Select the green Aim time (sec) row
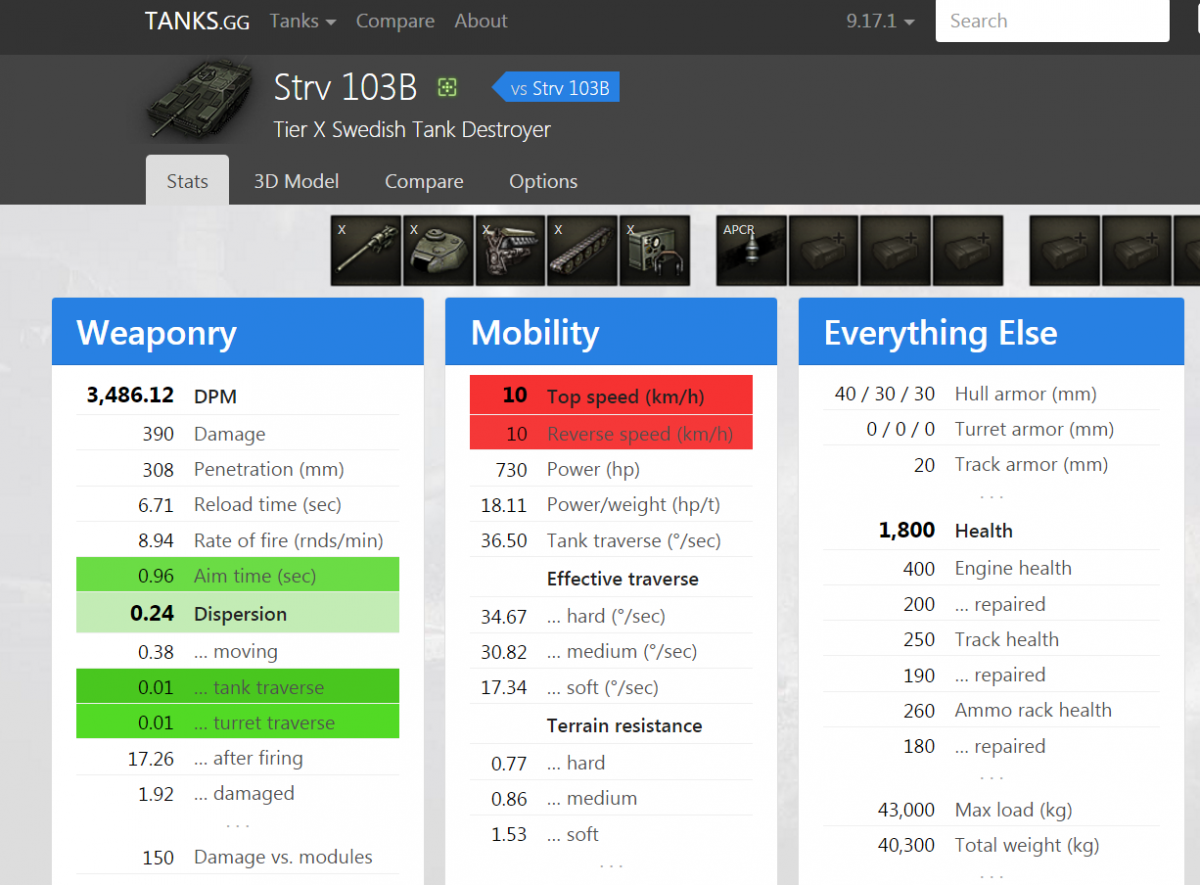Screen dimensions: 1200x885 pyautogui.click(x=238, y=576)
